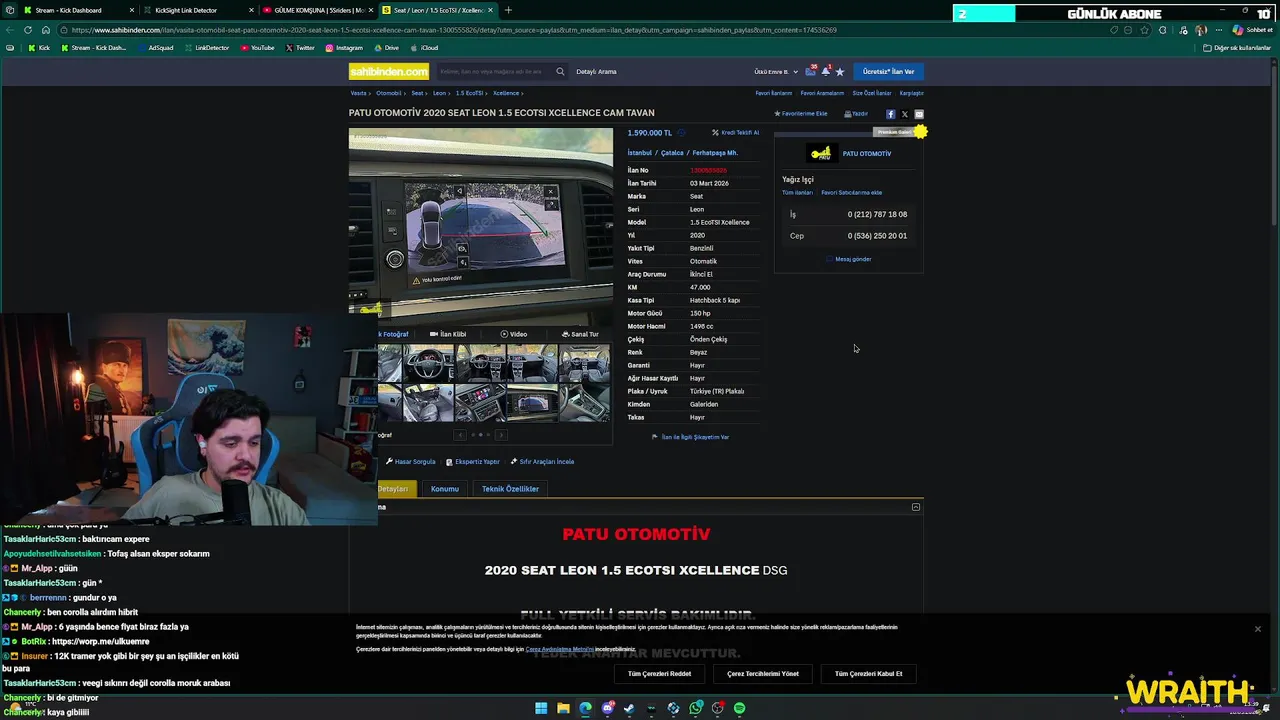The width and height of the screenshot is (1280, 720).
Task: Switch gallery to İlan Klibi
Action: pyautogui.click(x=448, y=334)
